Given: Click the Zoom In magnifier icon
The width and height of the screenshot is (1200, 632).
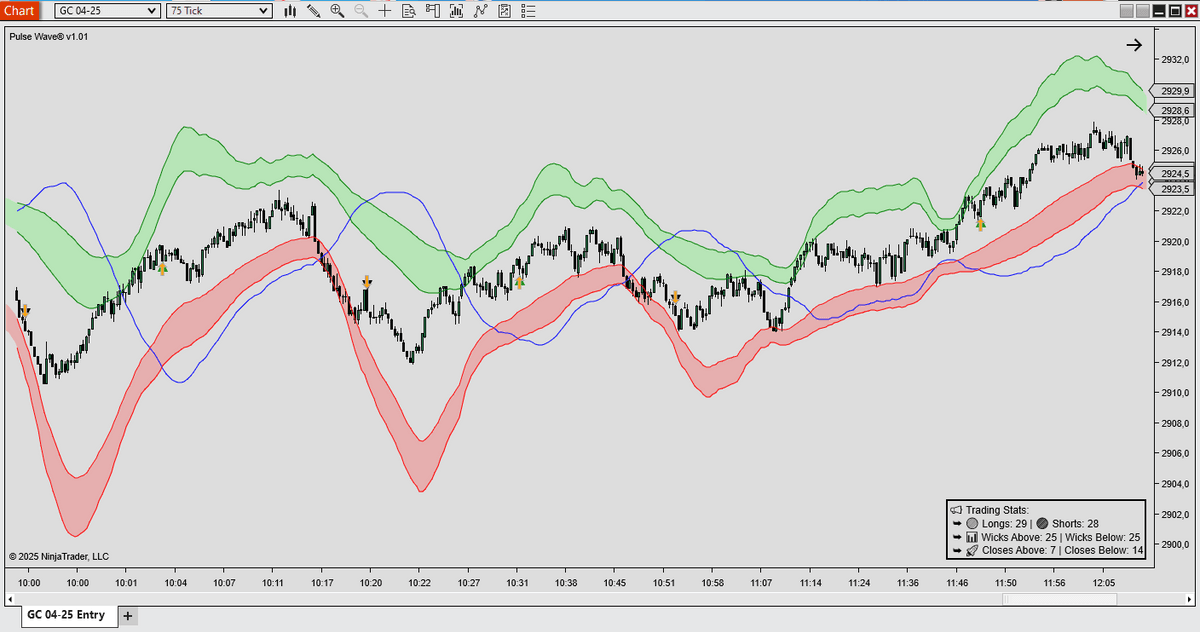Looking at the screenshot, I should (337, 11).
